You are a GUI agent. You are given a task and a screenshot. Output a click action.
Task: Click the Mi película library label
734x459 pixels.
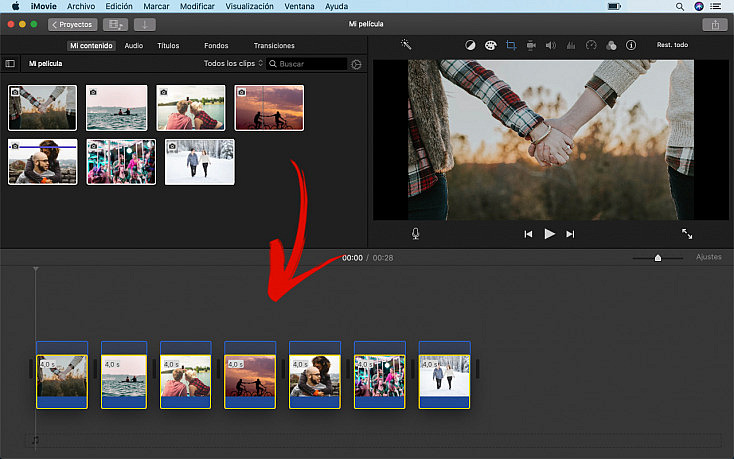(45, 64)
